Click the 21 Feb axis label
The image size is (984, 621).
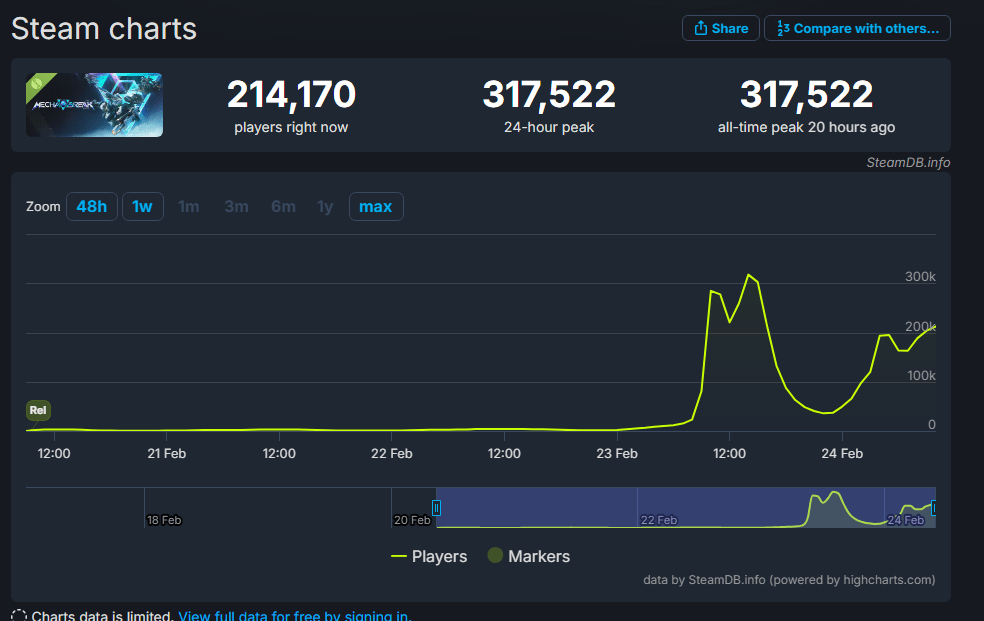[x=166, y=454]
